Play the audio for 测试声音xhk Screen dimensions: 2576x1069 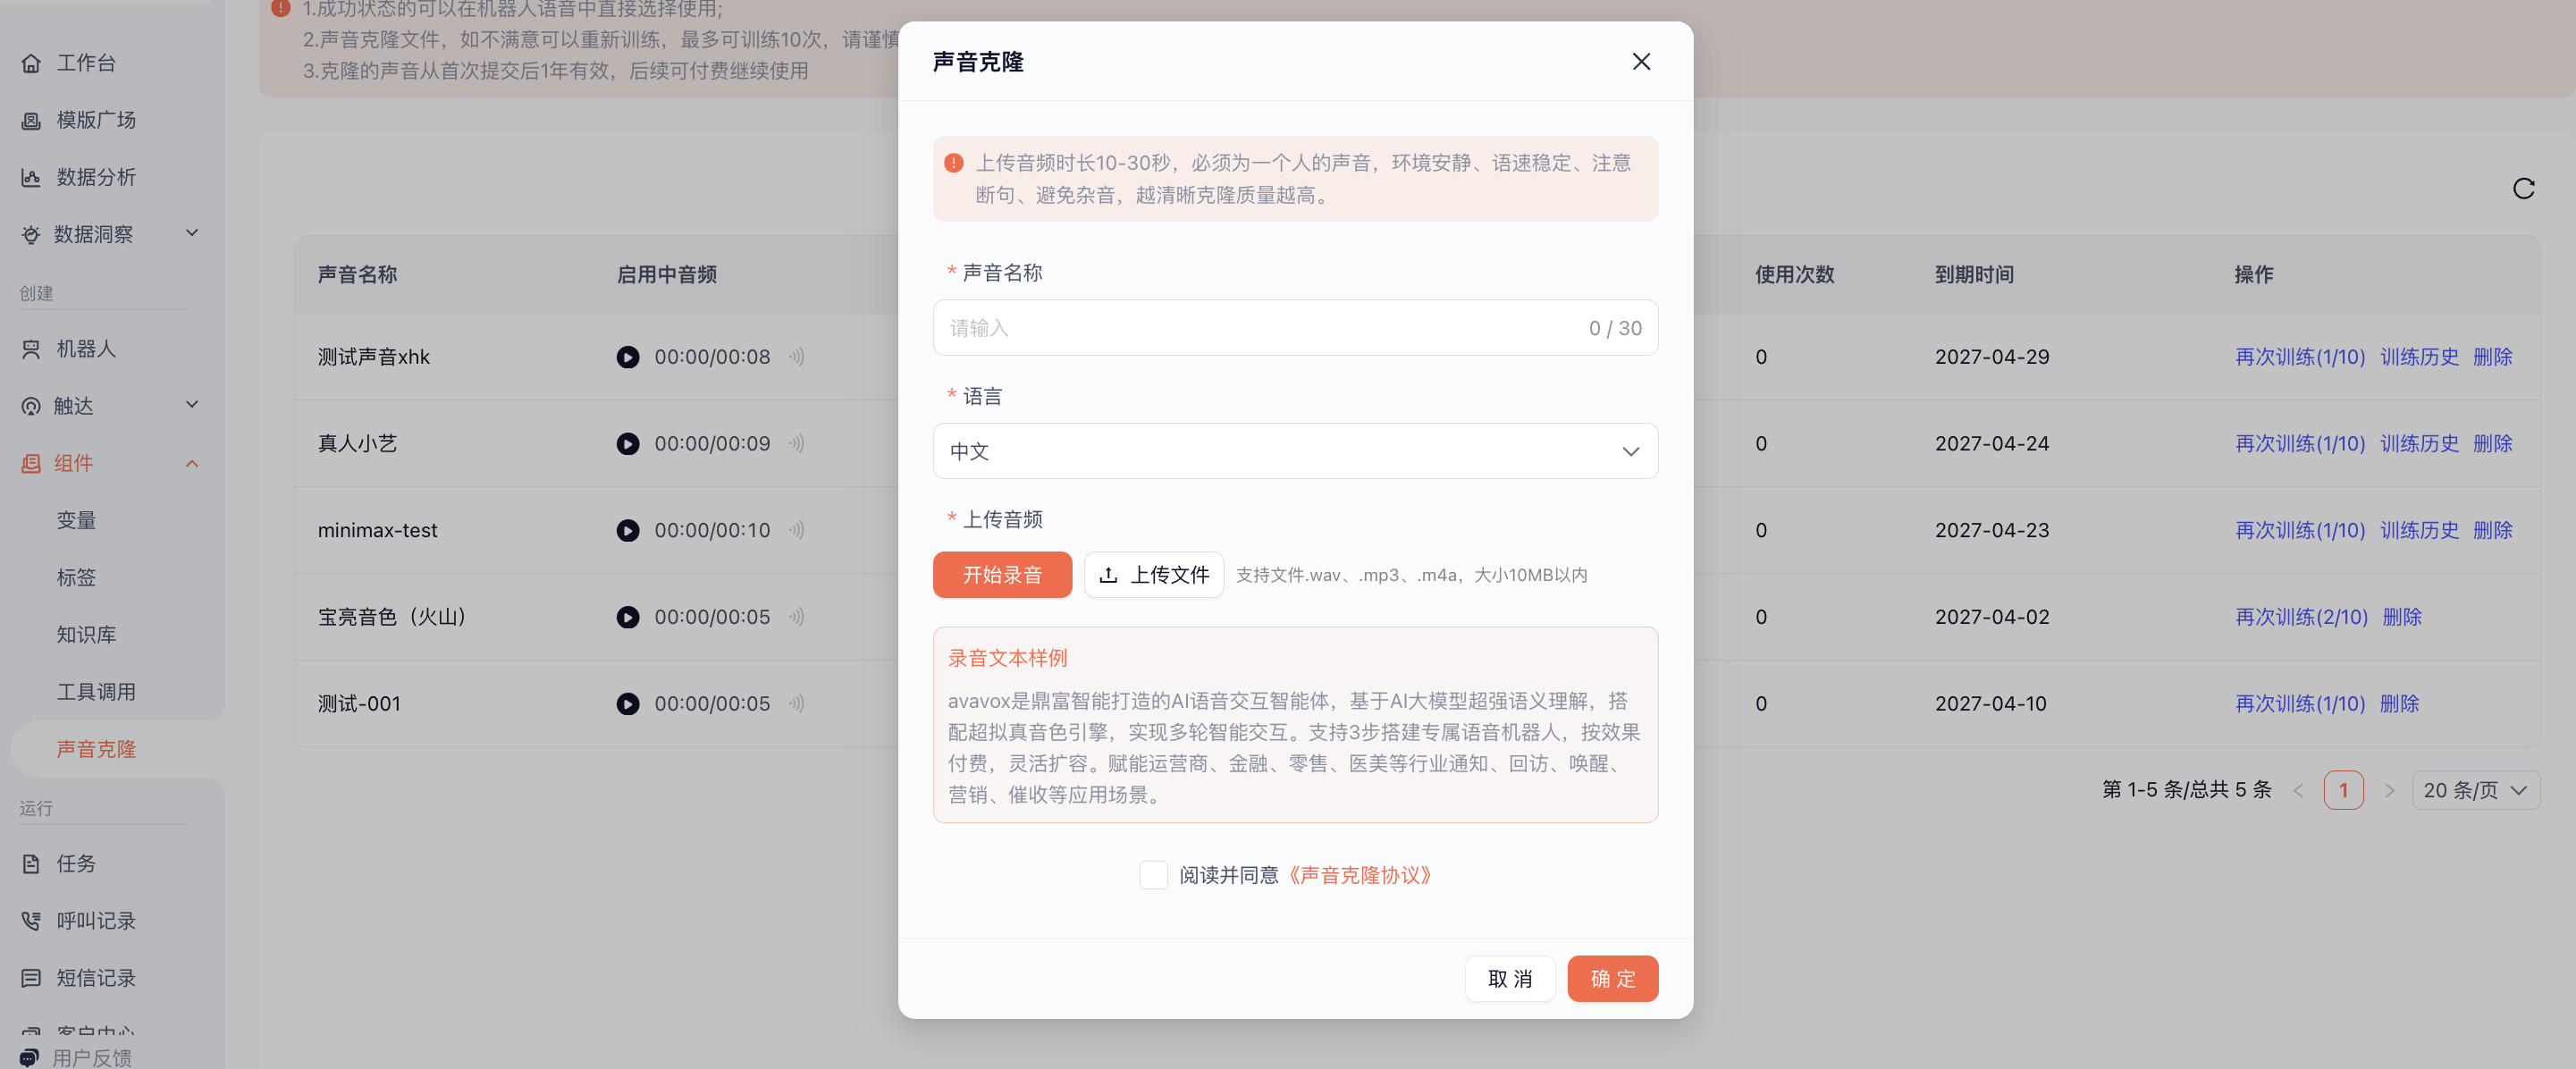(628, 356)
